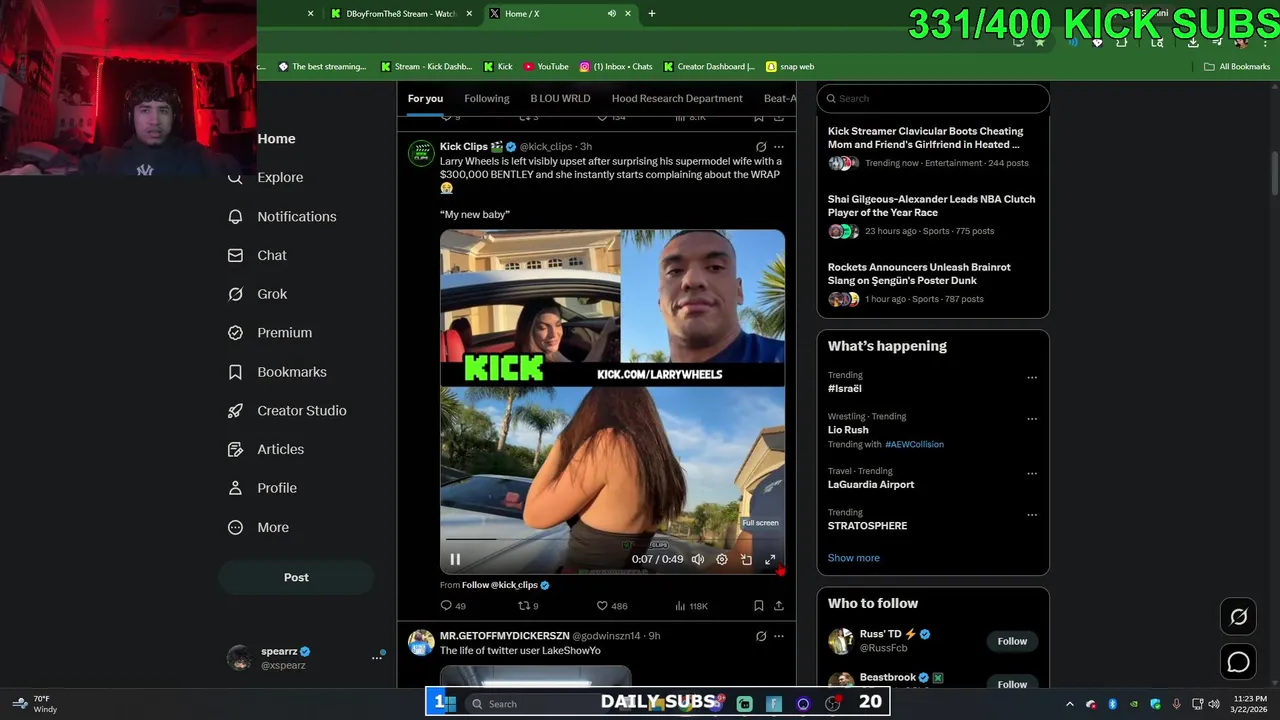The width and height of the screenshot is (1280, 720).
Task: Open Shai Gilgeous-Alexander Clutch Player story
Action: click(x=932, y=215)
